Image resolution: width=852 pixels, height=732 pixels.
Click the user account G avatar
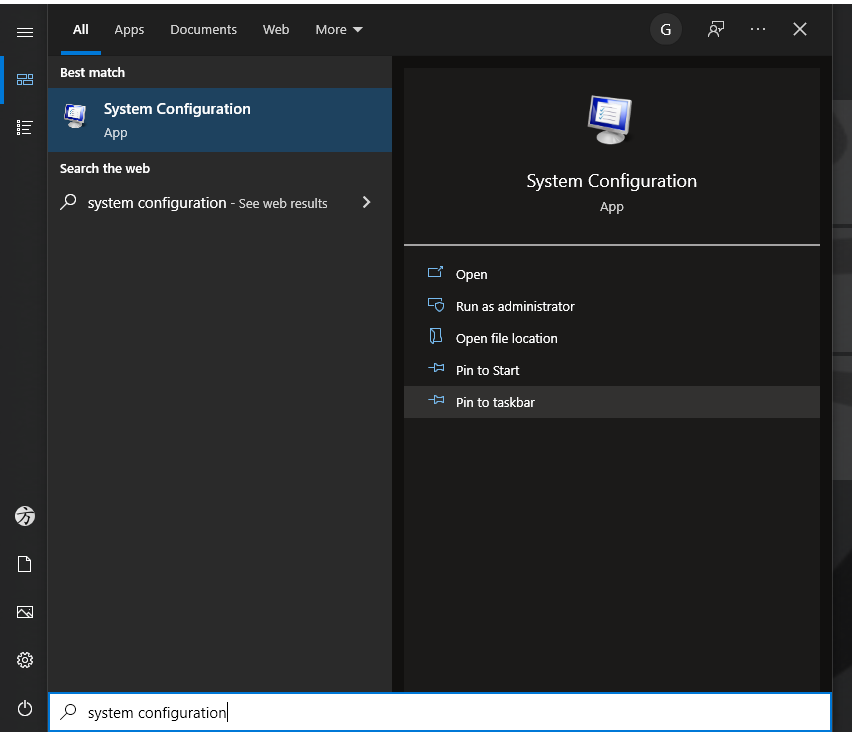tap(666, 30)
